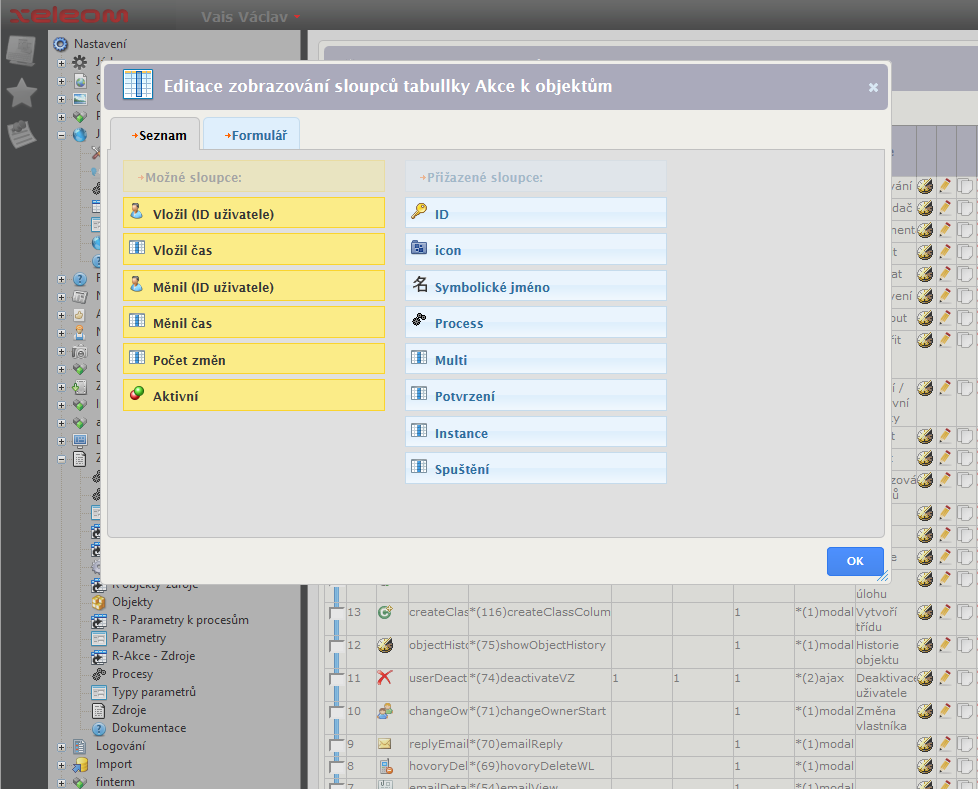Image resolution: width=978 pixels, height=789 pixels.
Task: Tick the checkbox for row 10
Action: 337,711
